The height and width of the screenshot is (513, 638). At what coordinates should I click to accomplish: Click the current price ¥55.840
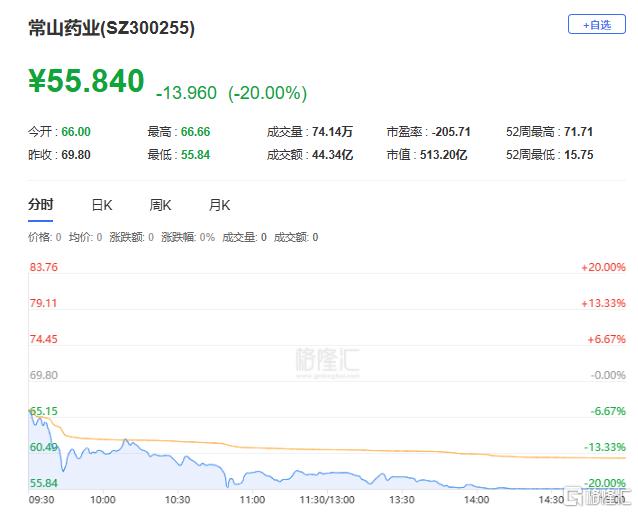[x=86, y=81]
